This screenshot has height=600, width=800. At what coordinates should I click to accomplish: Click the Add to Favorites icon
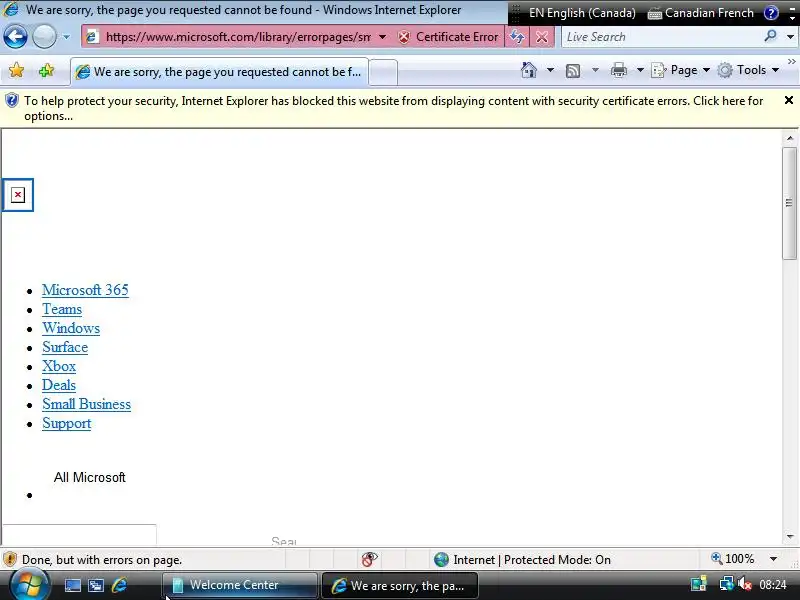coord(46,70)
